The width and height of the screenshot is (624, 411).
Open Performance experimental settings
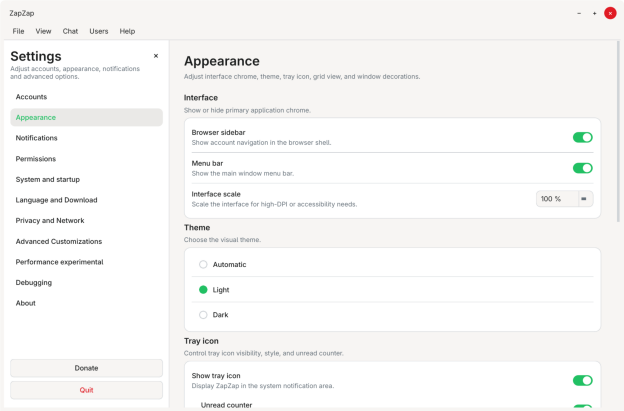click(x=86, y=262)
